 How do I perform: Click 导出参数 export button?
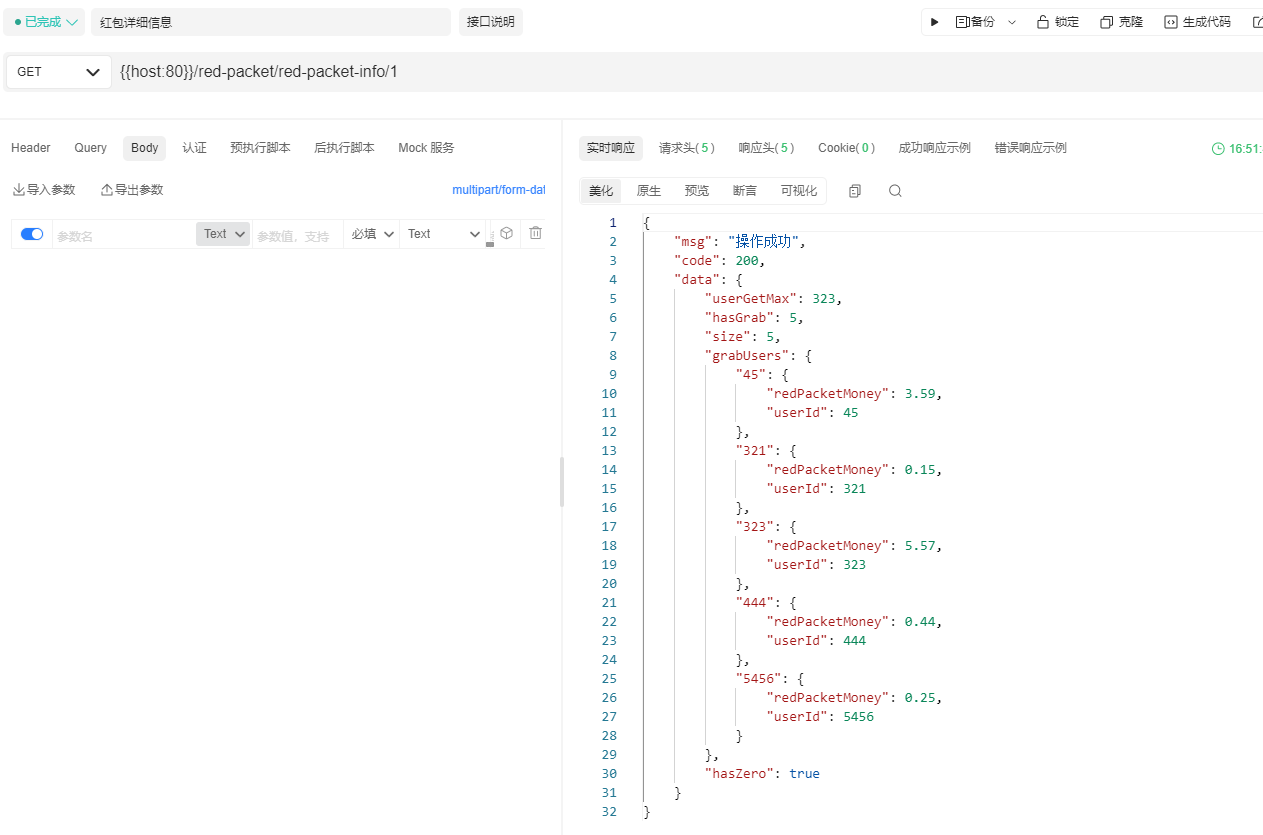tap(132, 190)
